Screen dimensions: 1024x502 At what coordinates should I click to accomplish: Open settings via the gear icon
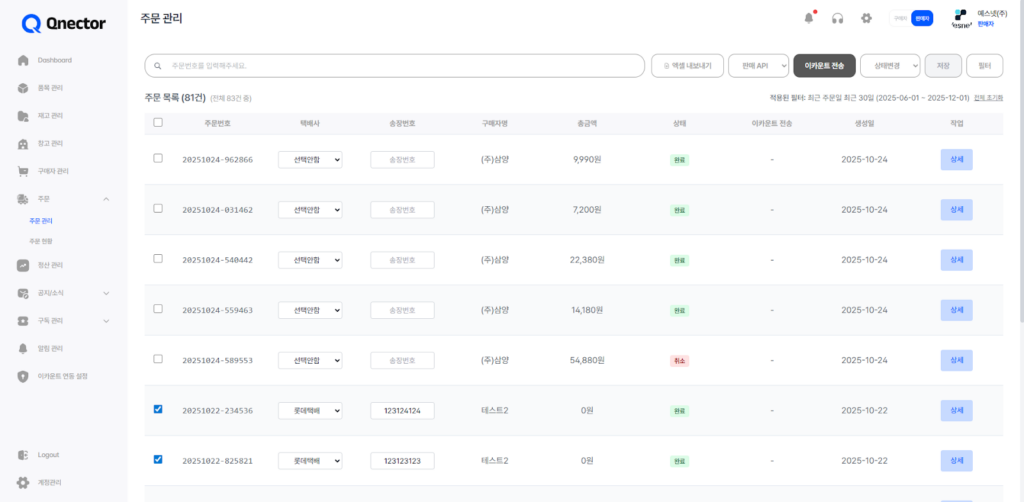click(867, 18)
